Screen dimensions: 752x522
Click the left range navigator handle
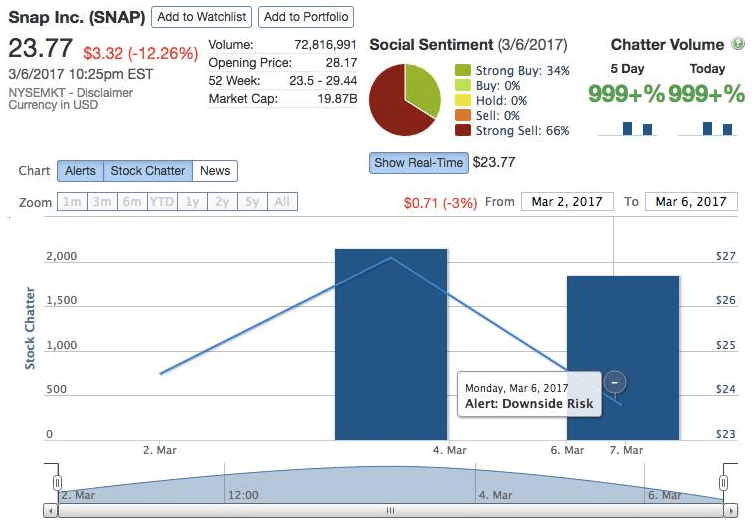(x=57, y=482)
